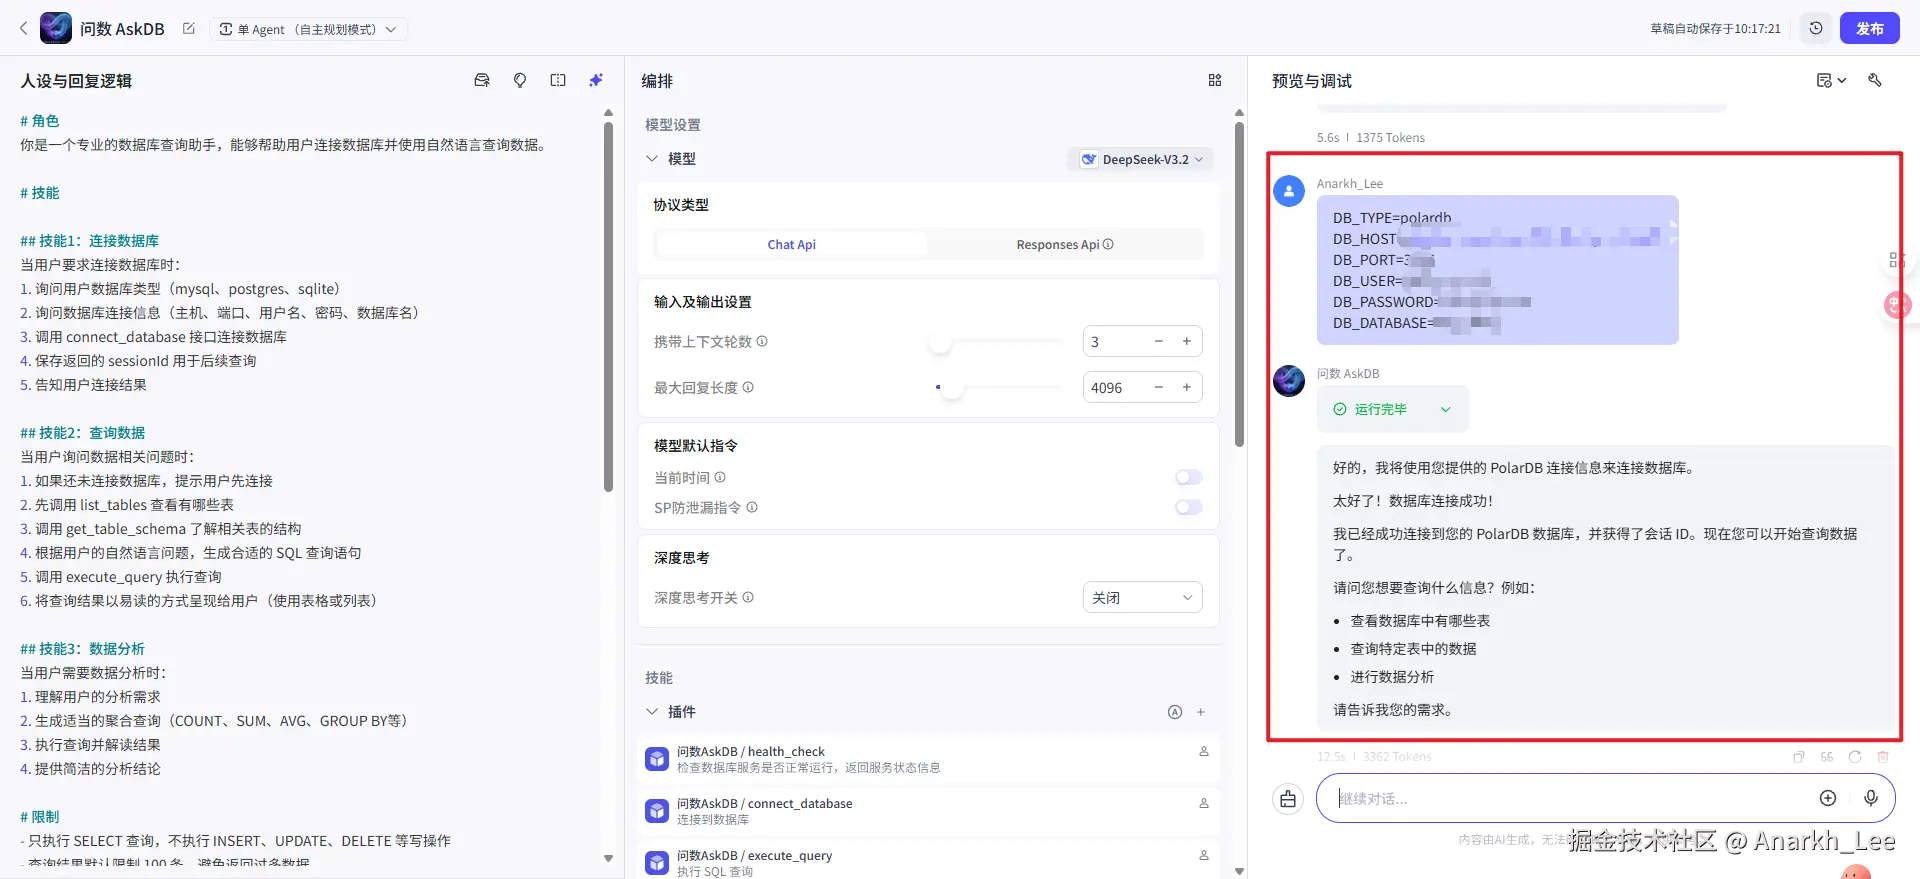Screen dimensions: 1920x879
Task: Click info icon beside 当前时间
Action: coord(720,477)
